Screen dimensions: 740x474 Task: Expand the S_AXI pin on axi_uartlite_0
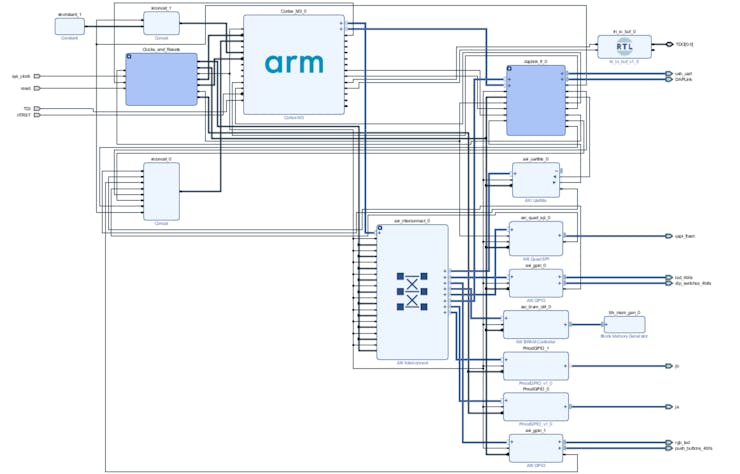pyautogui.click(x=515, y=174)
